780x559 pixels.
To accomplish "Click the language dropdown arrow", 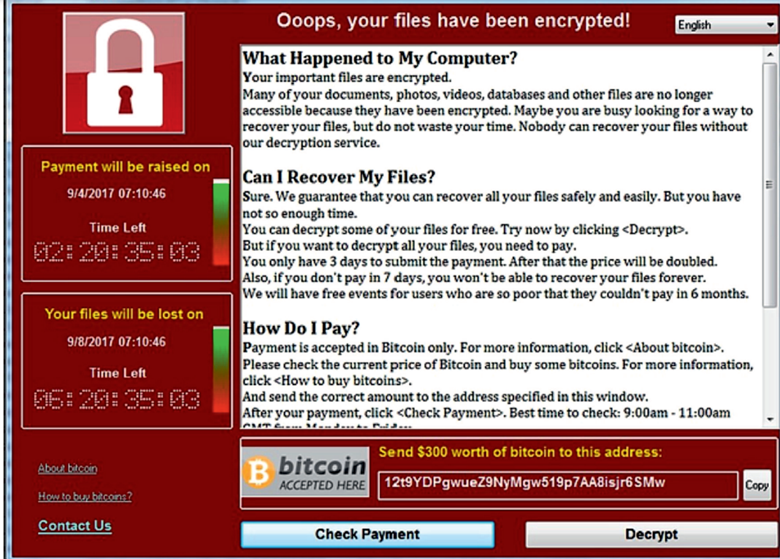I will pyautogui.click(x=770, y=24).
